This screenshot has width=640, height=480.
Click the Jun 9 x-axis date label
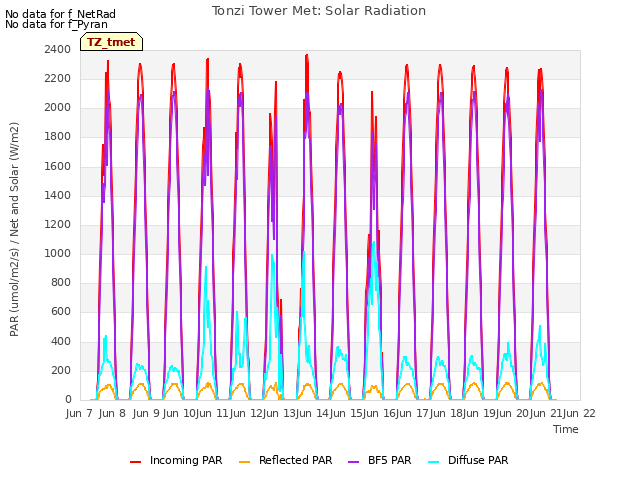tap(146, 413)
